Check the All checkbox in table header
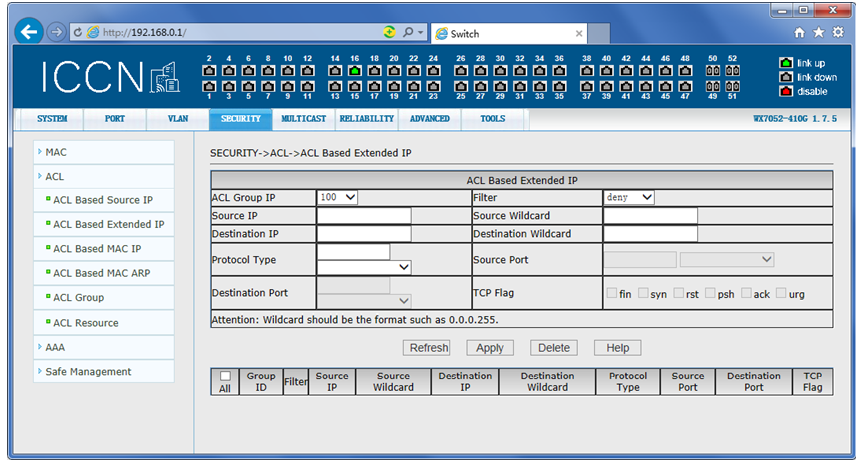 tap(225, 376)
